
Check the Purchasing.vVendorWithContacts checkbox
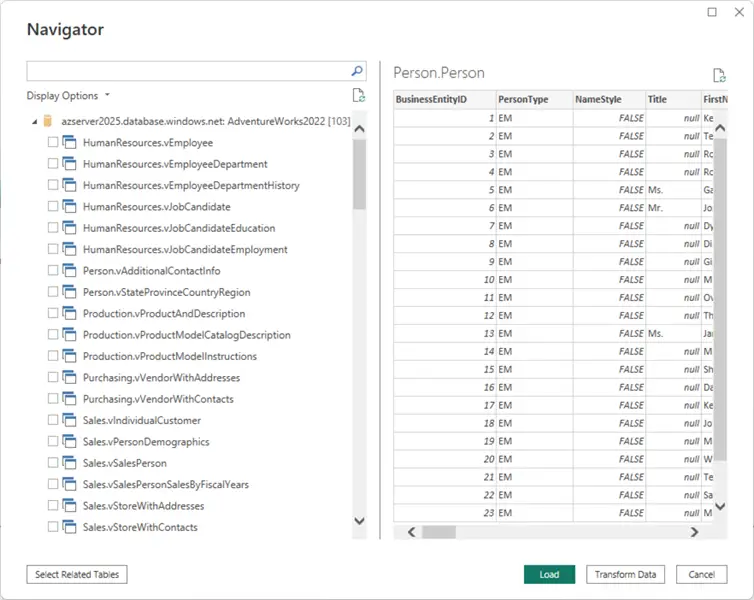(53, 398)
